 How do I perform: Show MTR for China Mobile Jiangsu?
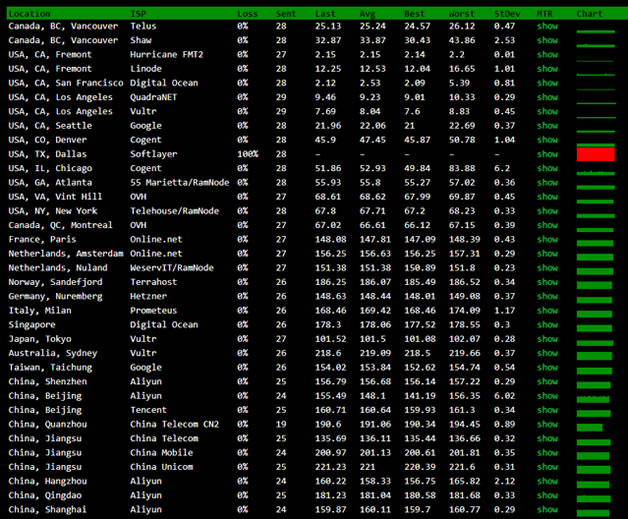coord(547,453)
